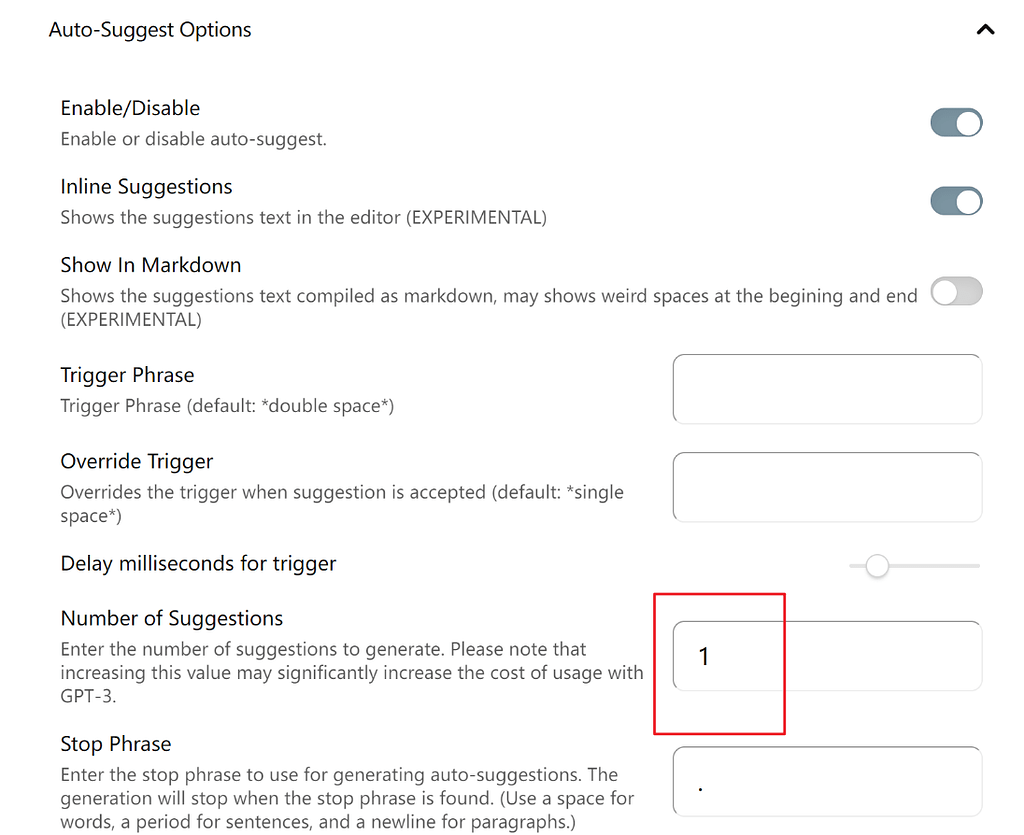Click the Trigger Phrase heading text

tap(127, 375)
